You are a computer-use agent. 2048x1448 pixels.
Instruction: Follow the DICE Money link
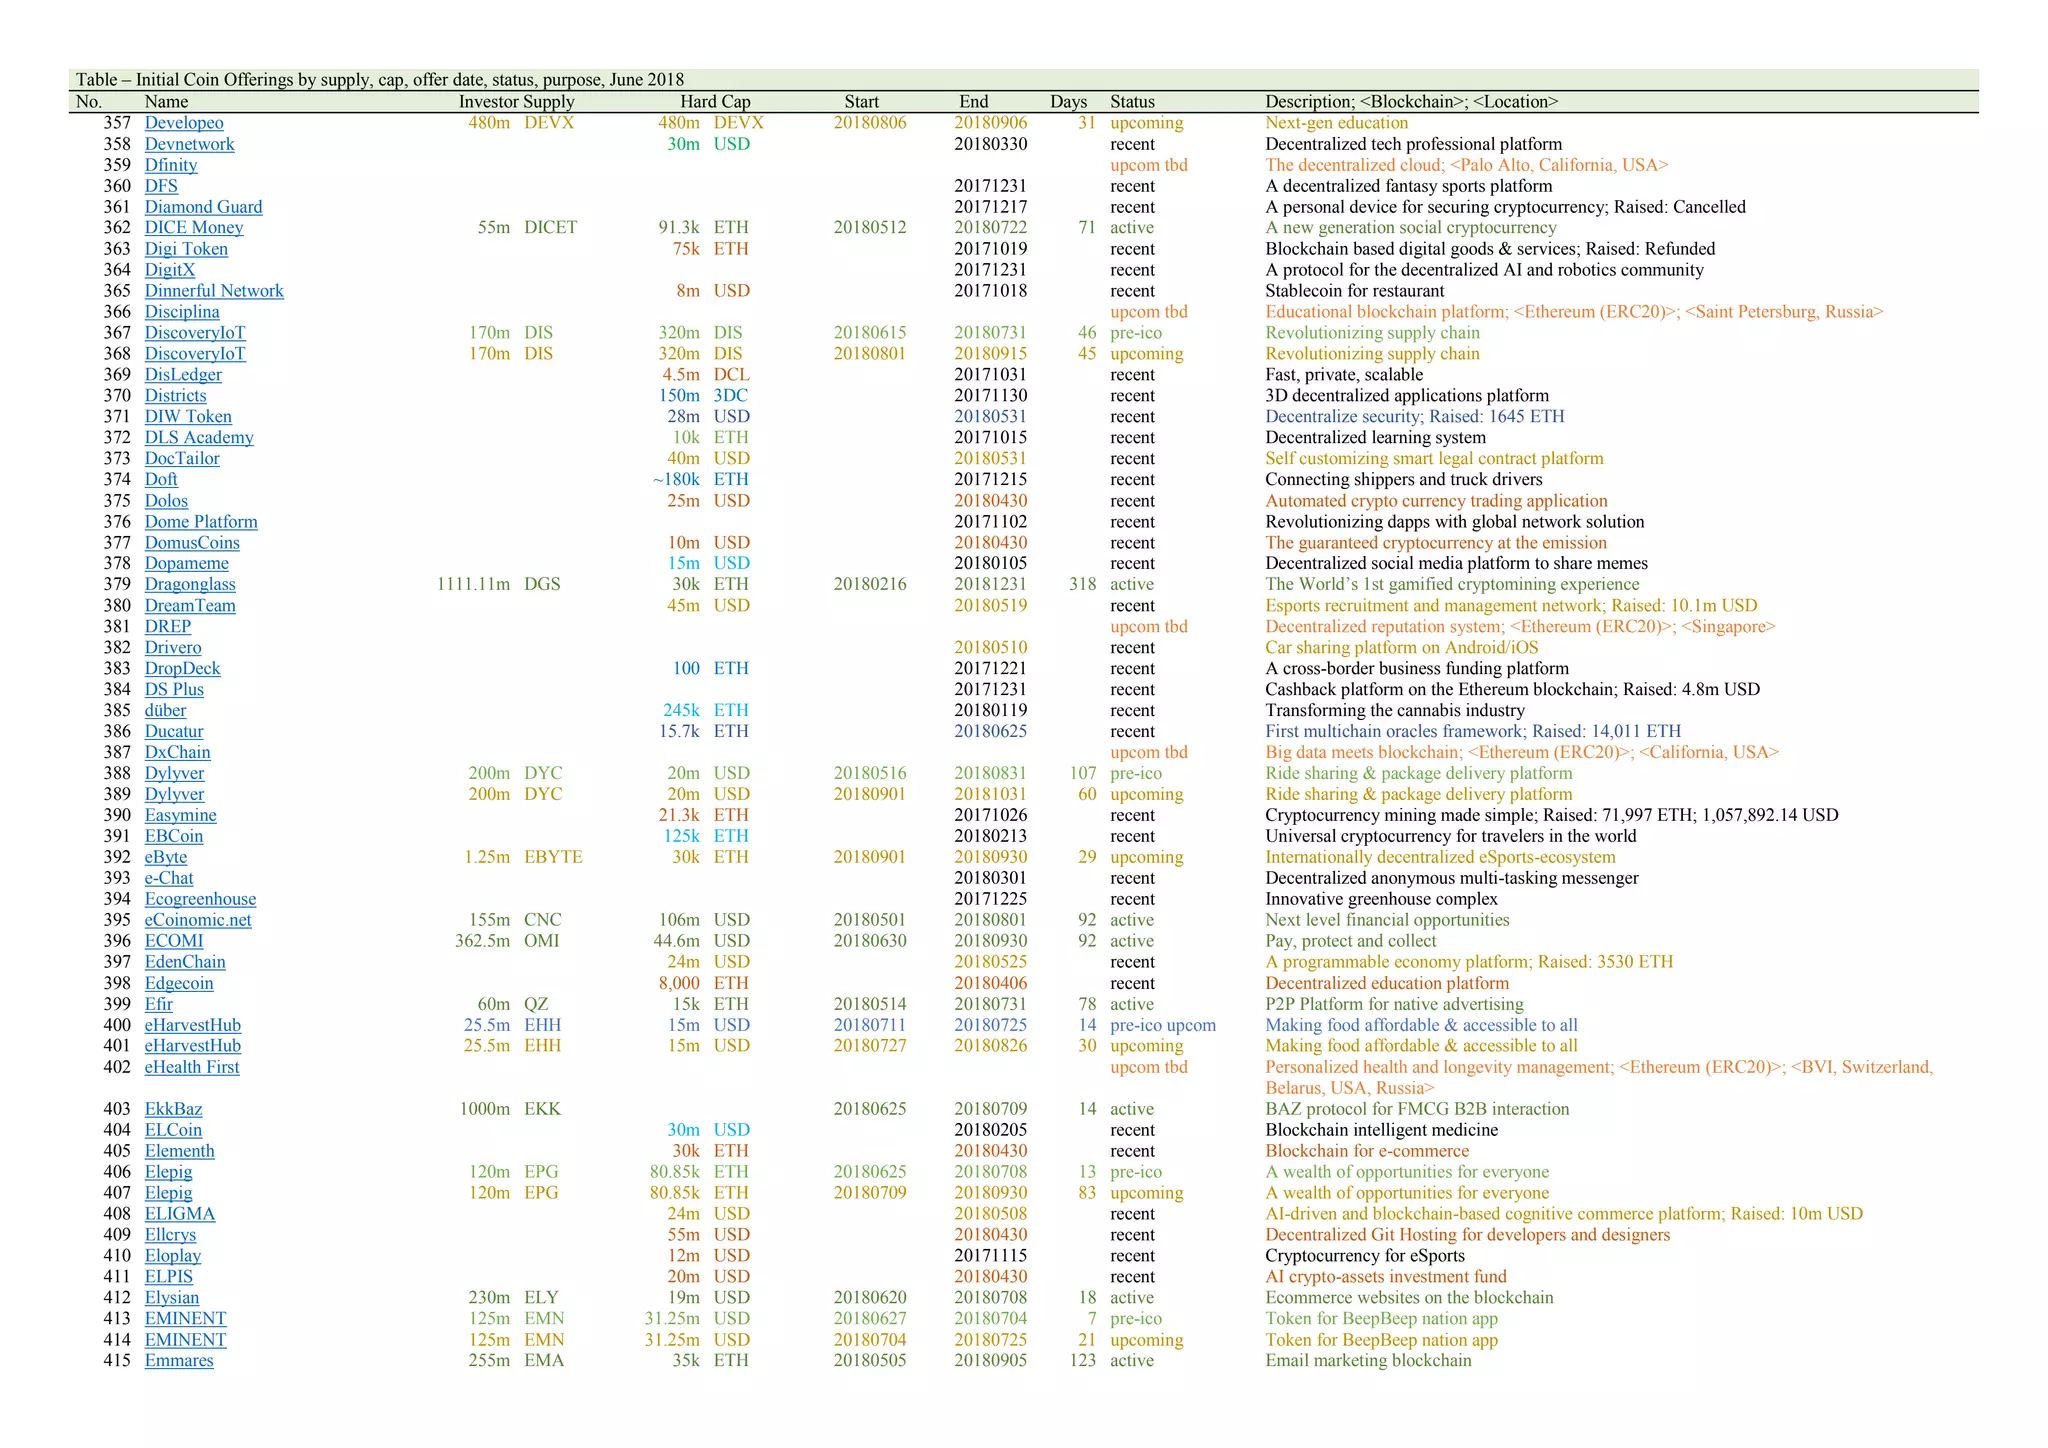point(194,228)
